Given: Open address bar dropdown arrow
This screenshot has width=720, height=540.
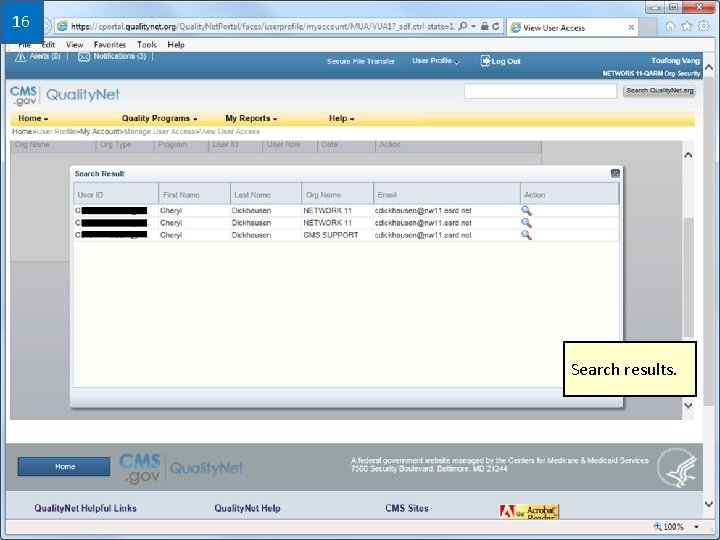Looking at the screenshot, I should (x=473, y=26).
